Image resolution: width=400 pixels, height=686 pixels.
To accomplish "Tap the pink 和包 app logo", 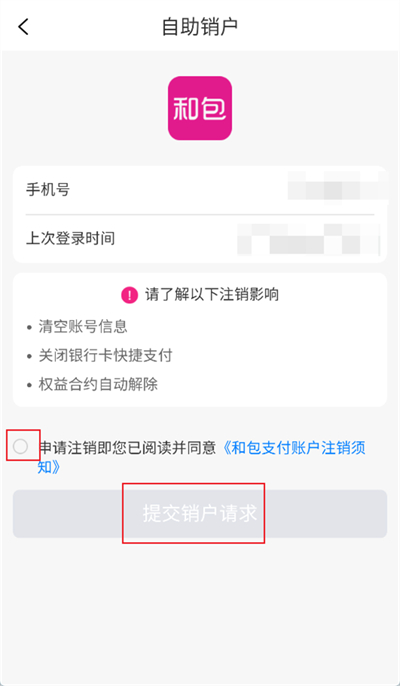I will (x=200, y=108).
